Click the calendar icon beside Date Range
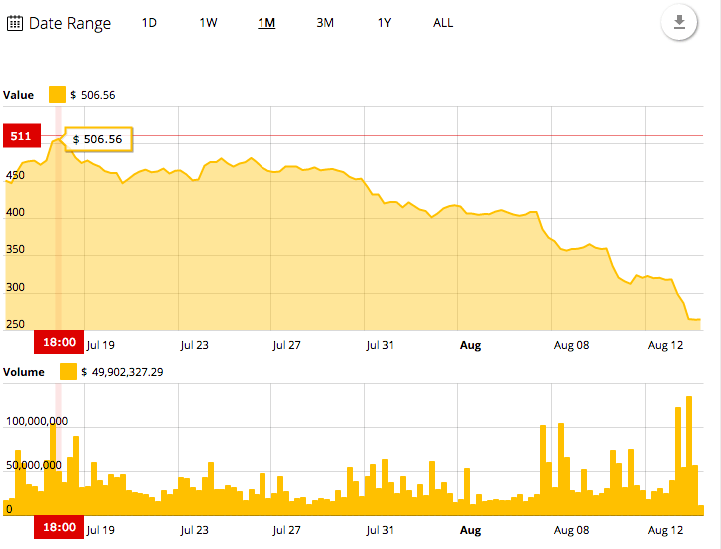This screenshot has height=549, width=721. (x=15, y=23)
